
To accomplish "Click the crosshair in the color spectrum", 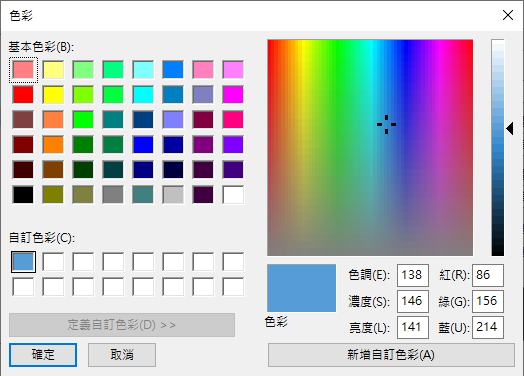I will pos(386,124).
